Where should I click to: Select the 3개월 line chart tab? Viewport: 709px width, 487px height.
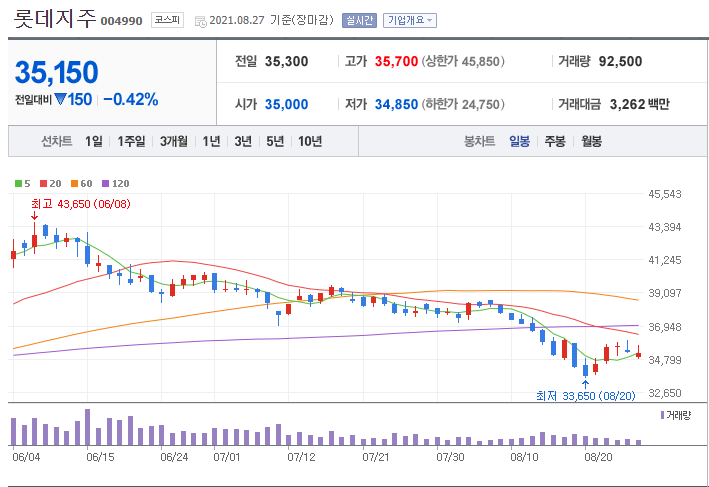(174, 142)
